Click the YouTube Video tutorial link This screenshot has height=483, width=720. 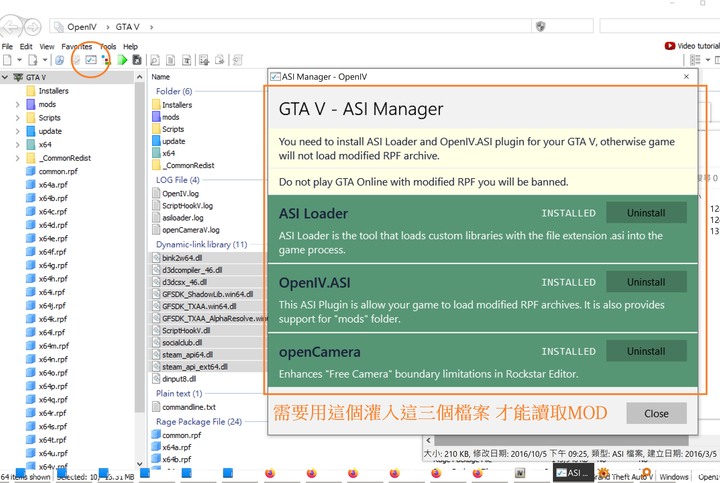(692, 46)
